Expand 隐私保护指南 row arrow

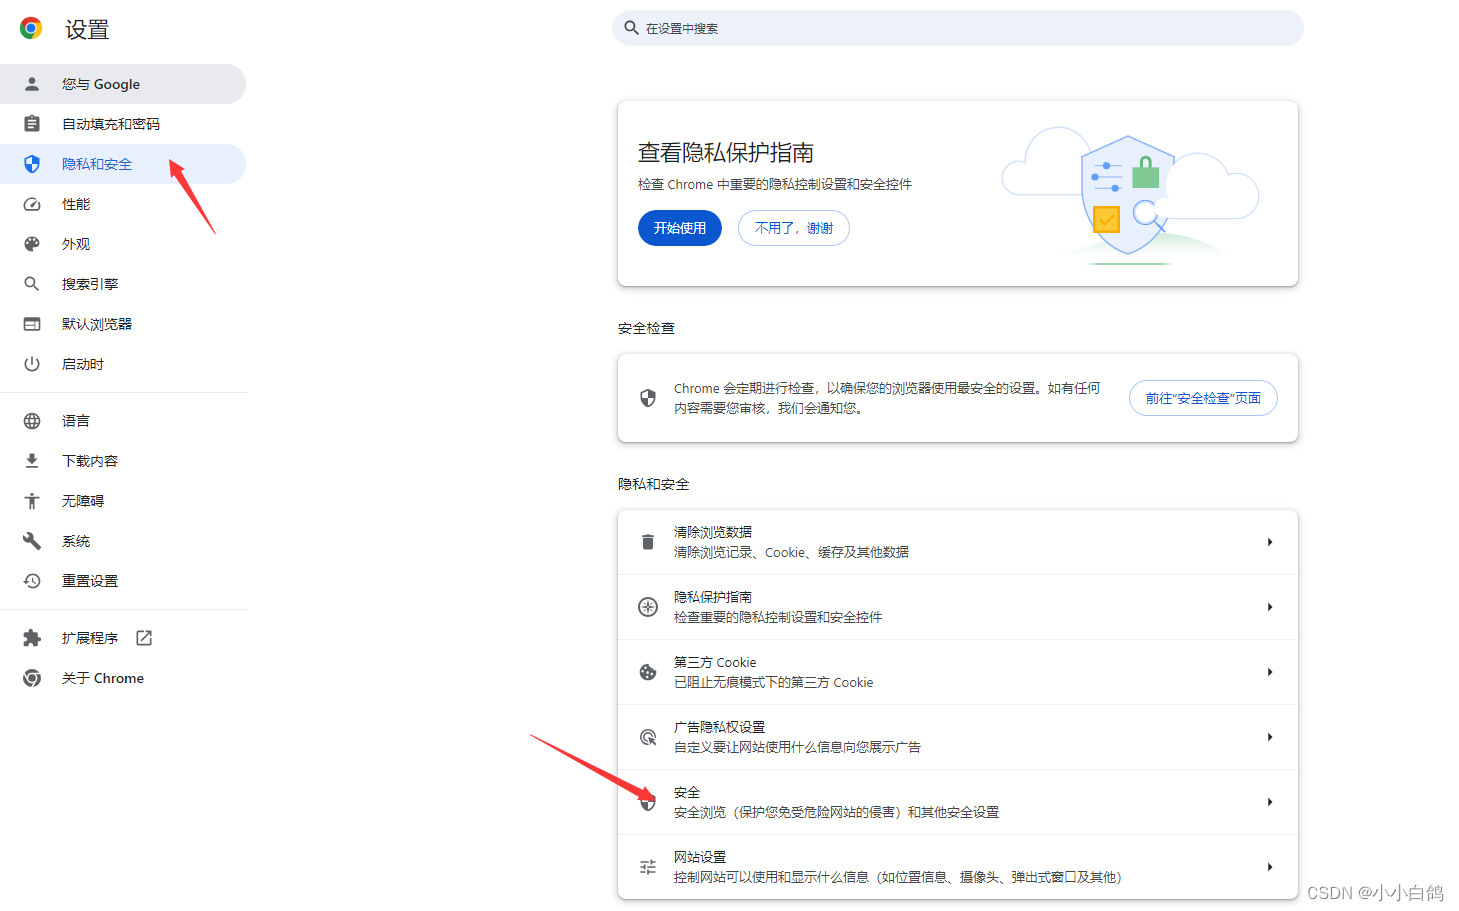tap(1270, 607)
